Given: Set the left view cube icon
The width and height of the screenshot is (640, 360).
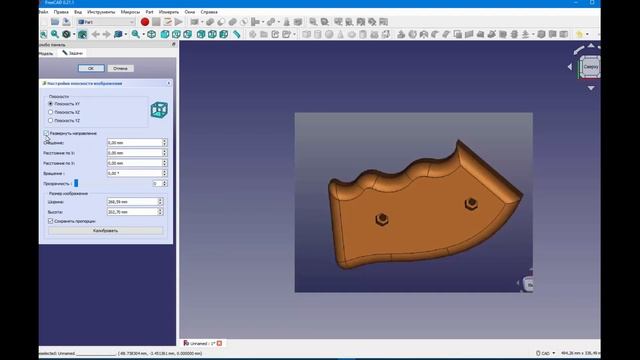Looking at the screenshot, I should pyautogui.click(x=224, y=34).
